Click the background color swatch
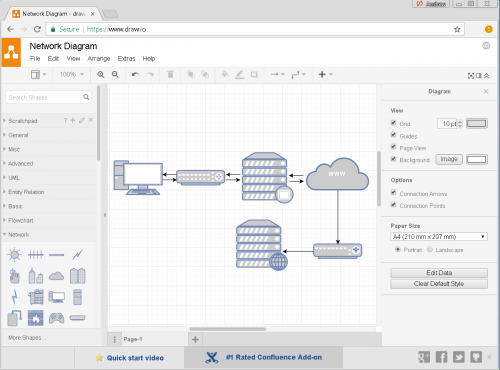The width and height of the screenshot is (500, 370). pos(477,159)
